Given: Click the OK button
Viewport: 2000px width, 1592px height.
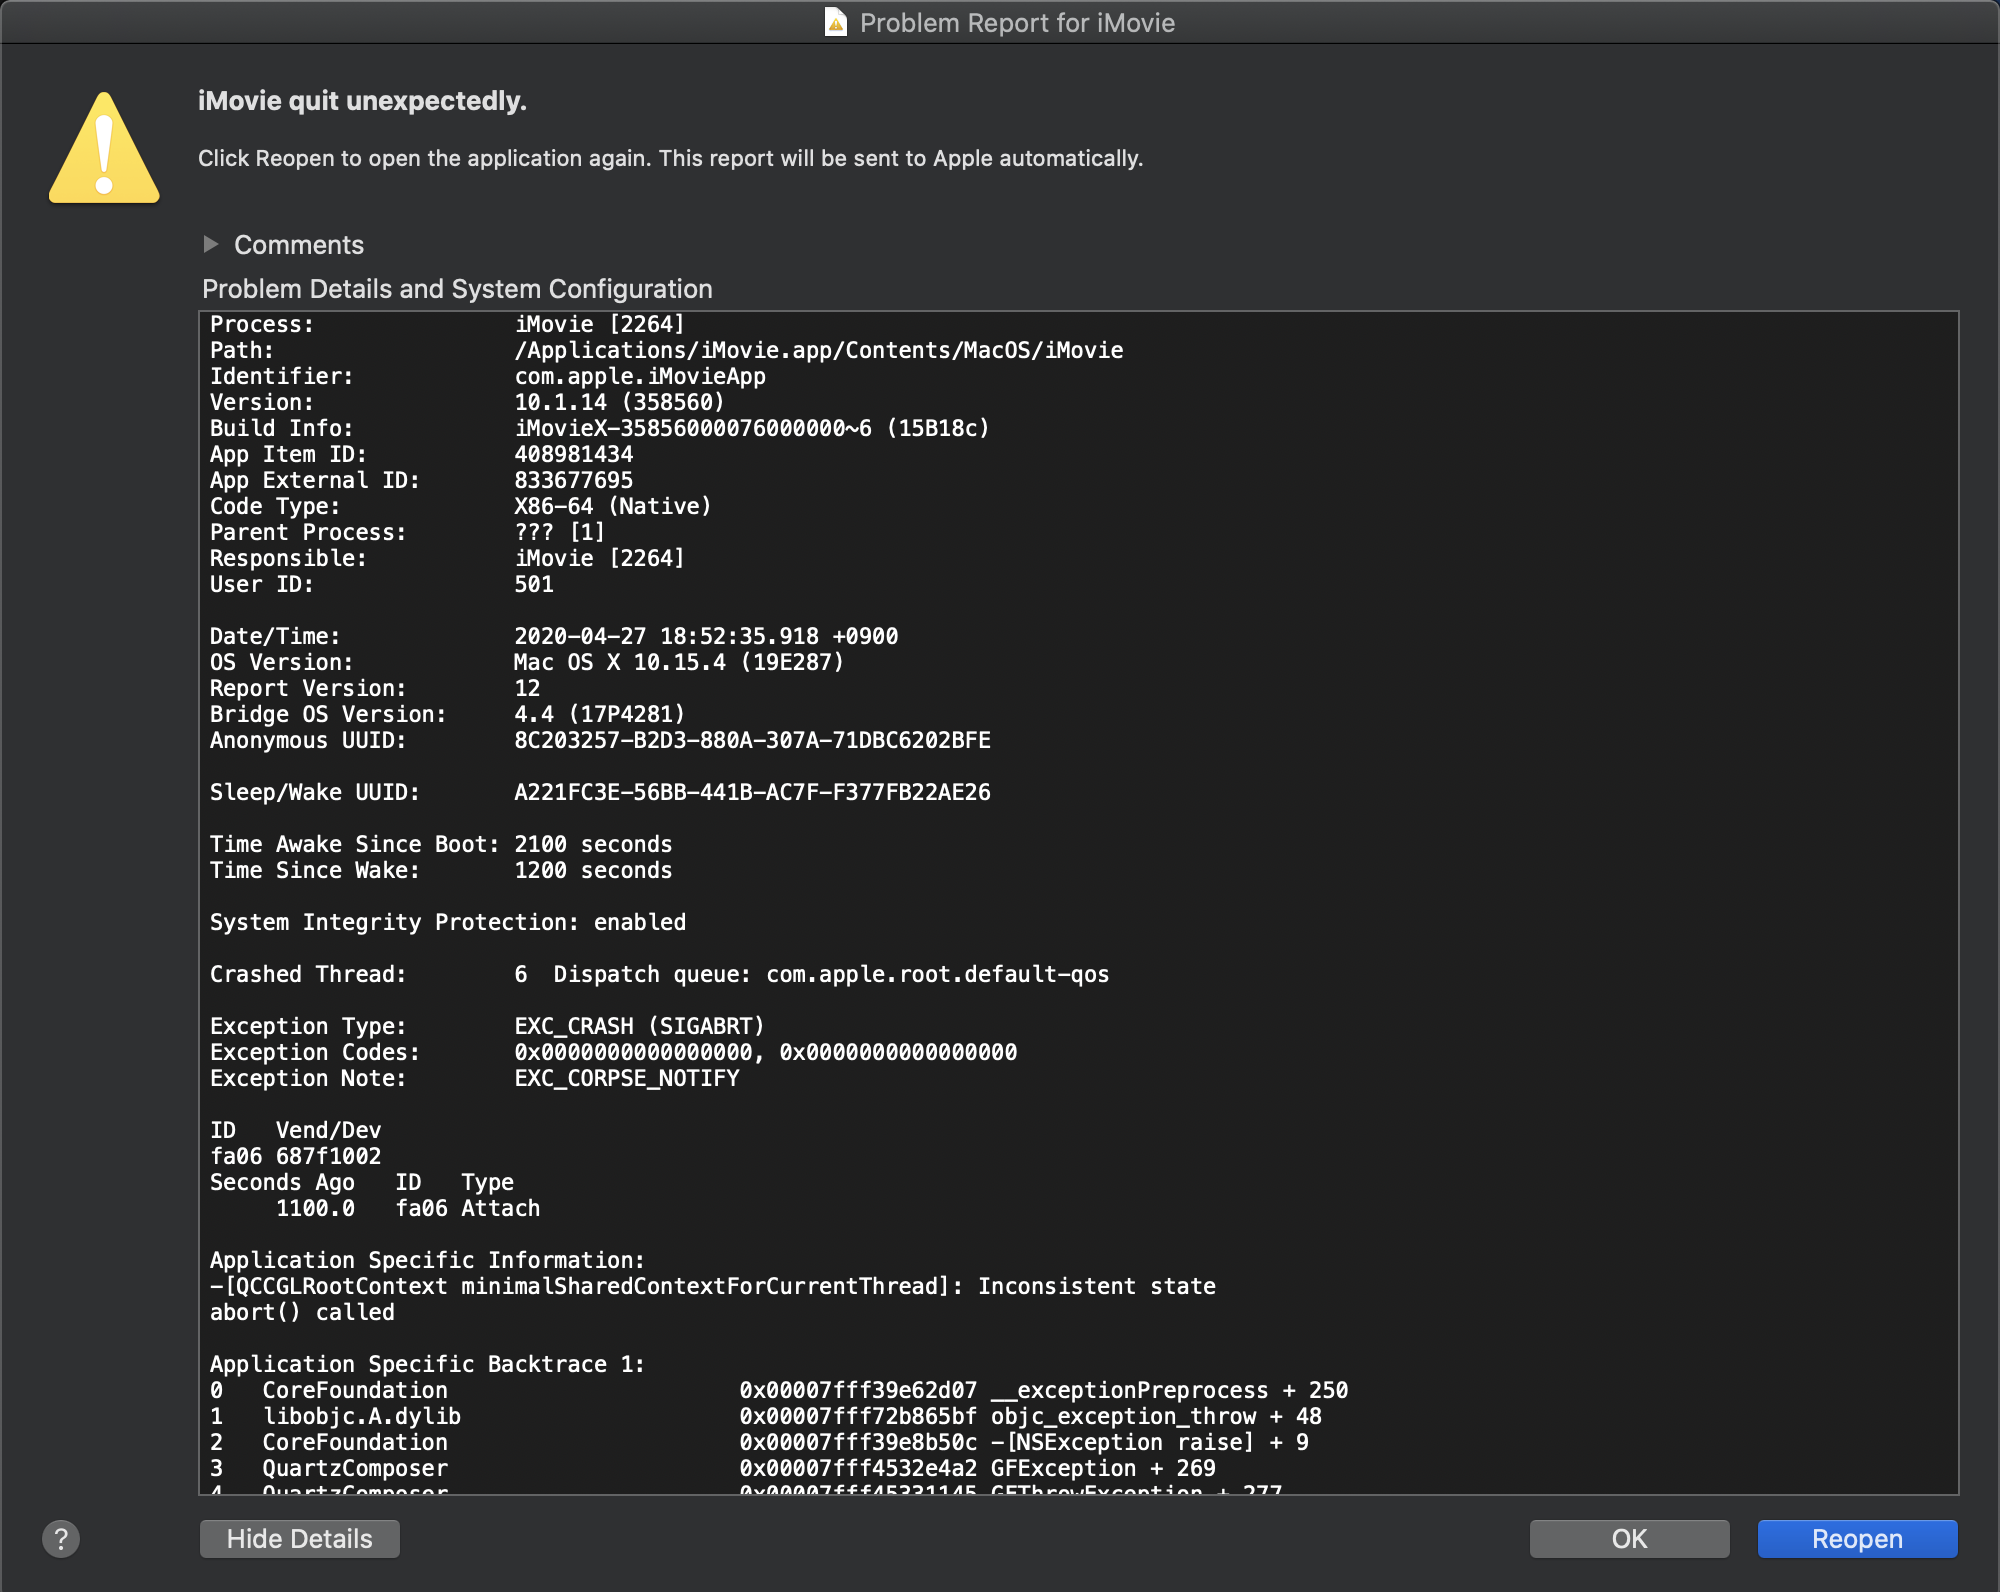Looking at the screenshot, I should (1629, 1538).
